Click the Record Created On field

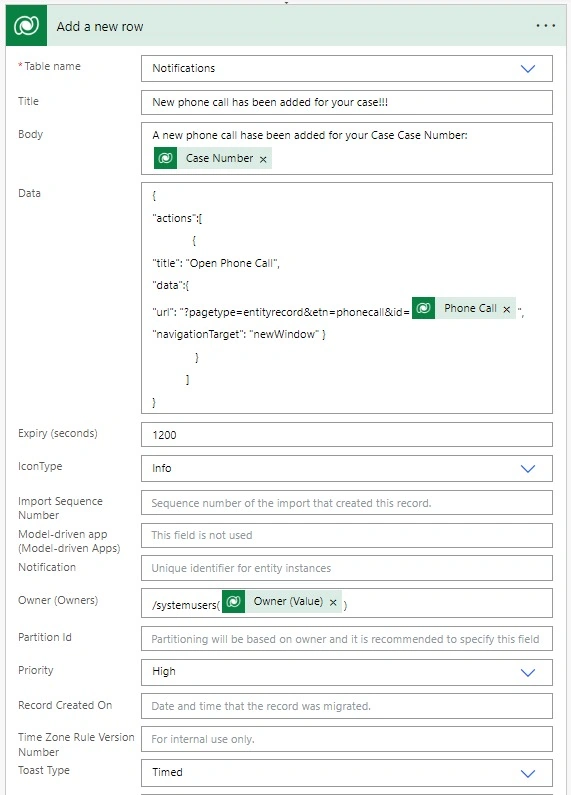click(347, 706)
